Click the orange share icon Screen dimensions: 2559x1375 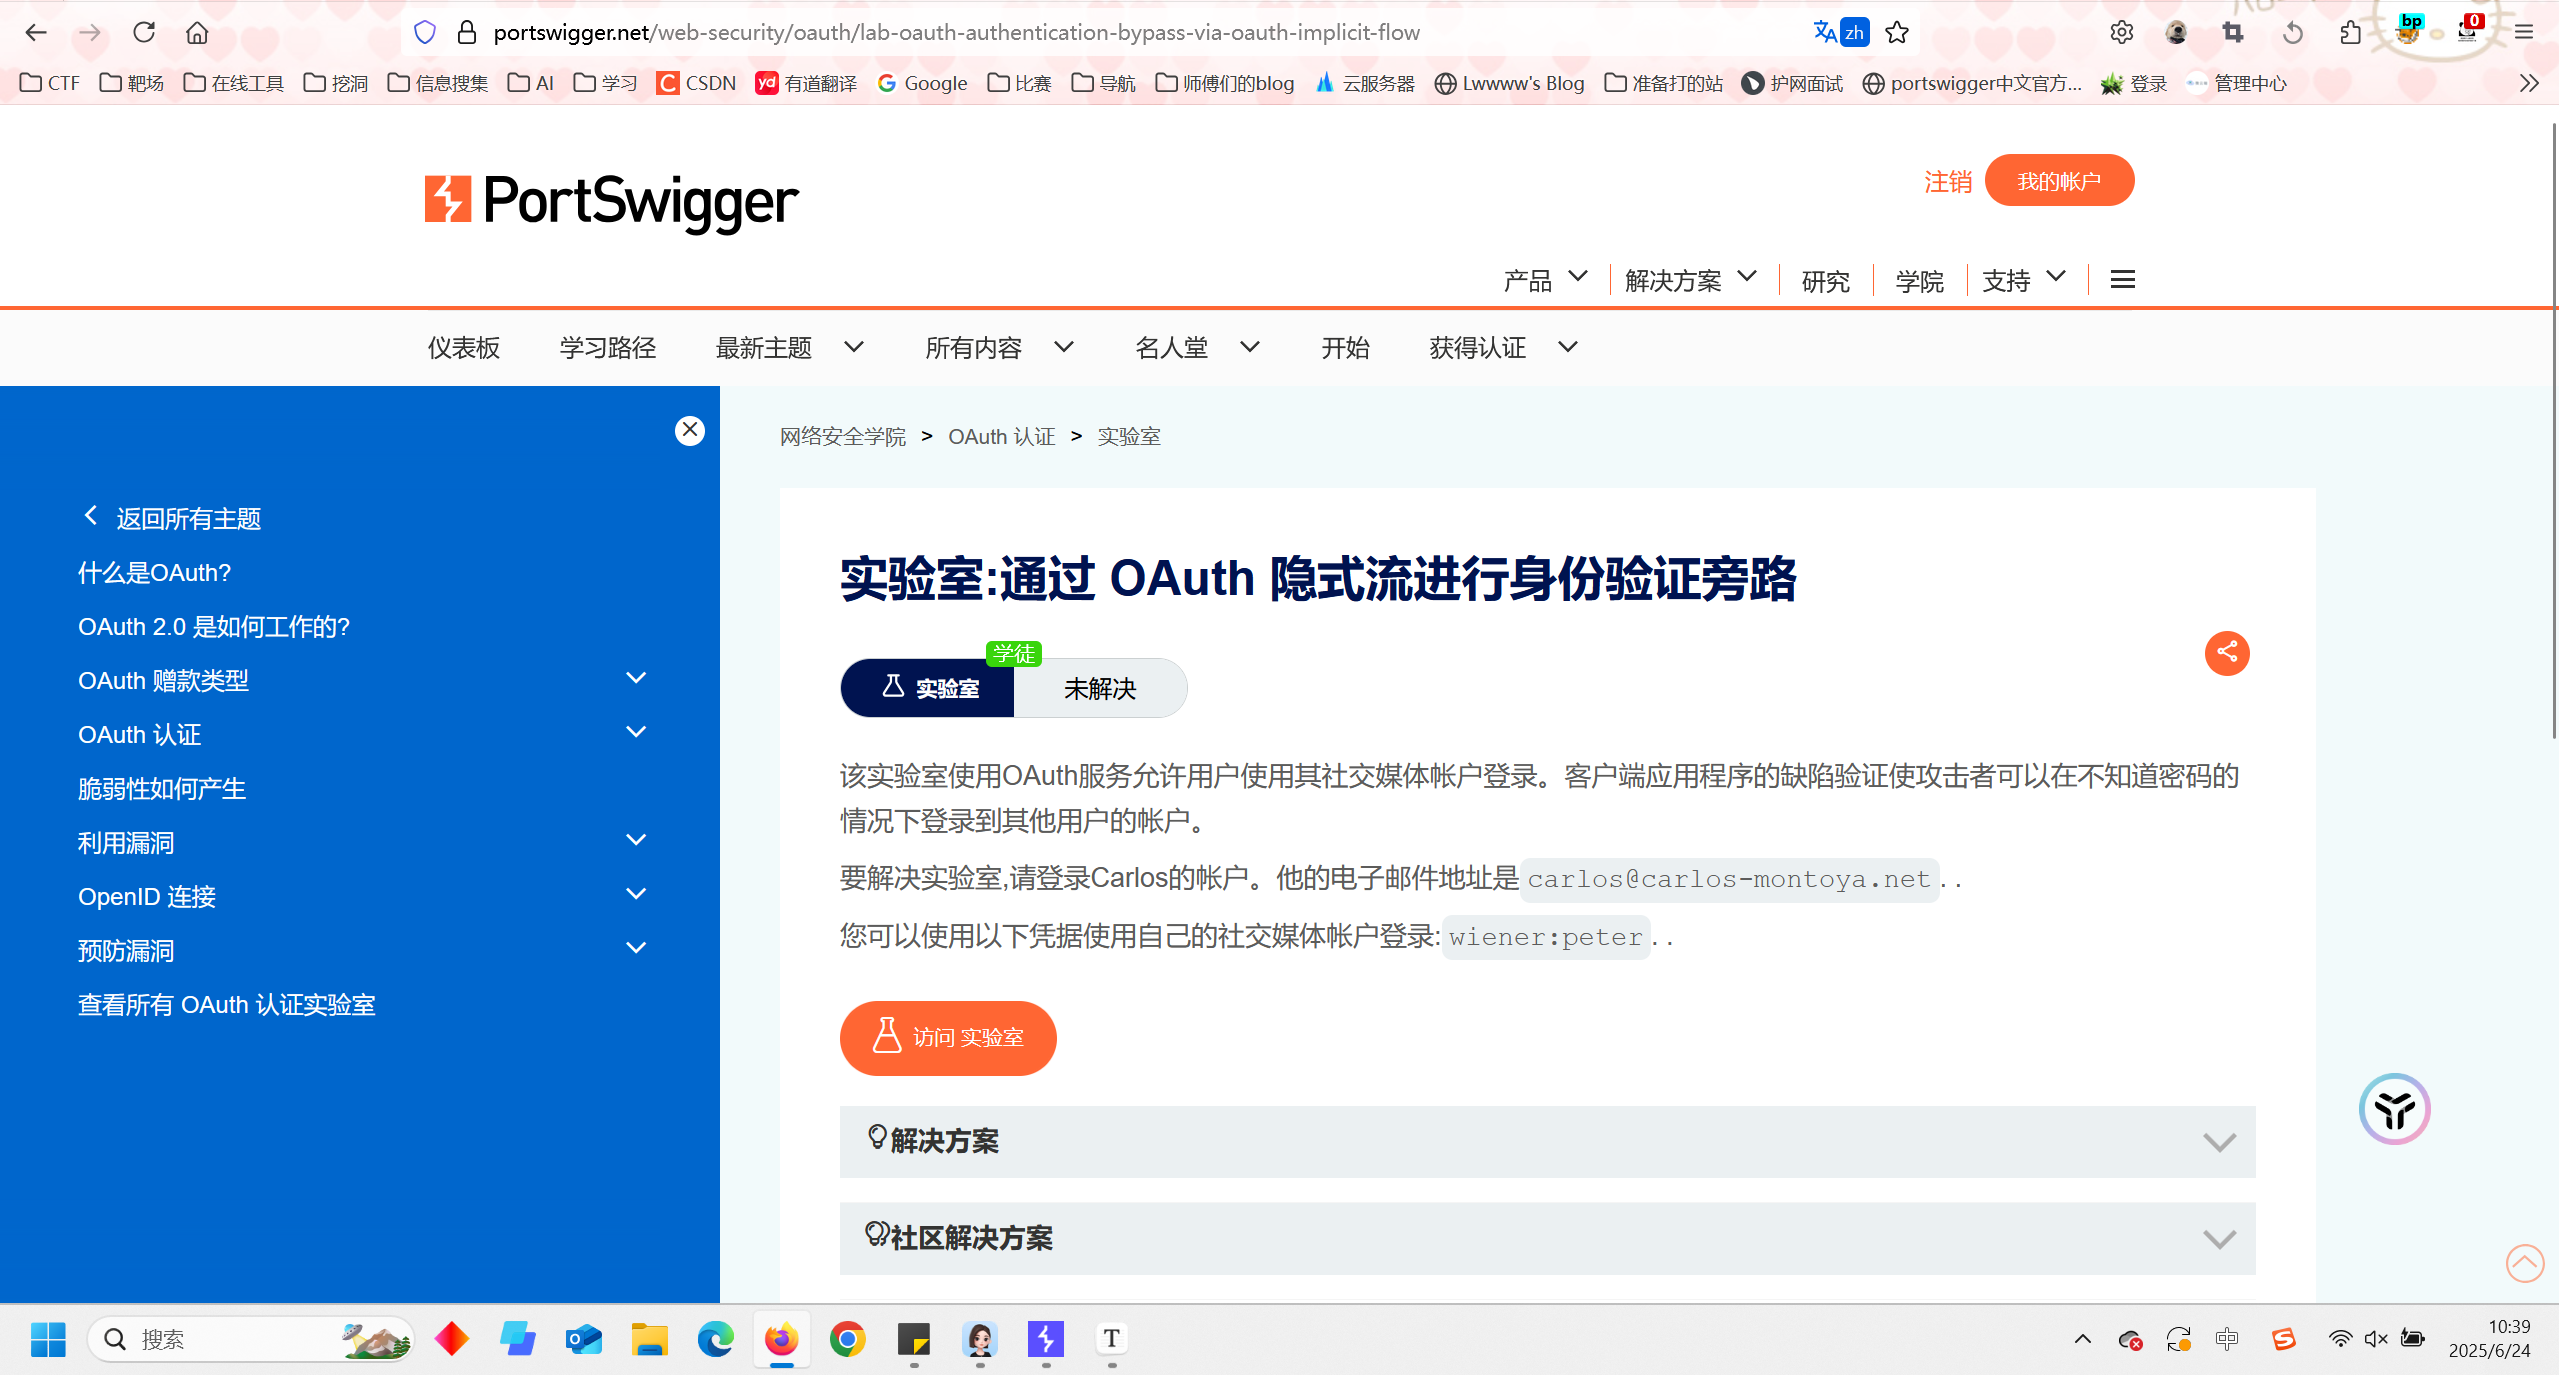pyautogui.click(x=2226, y=653)
